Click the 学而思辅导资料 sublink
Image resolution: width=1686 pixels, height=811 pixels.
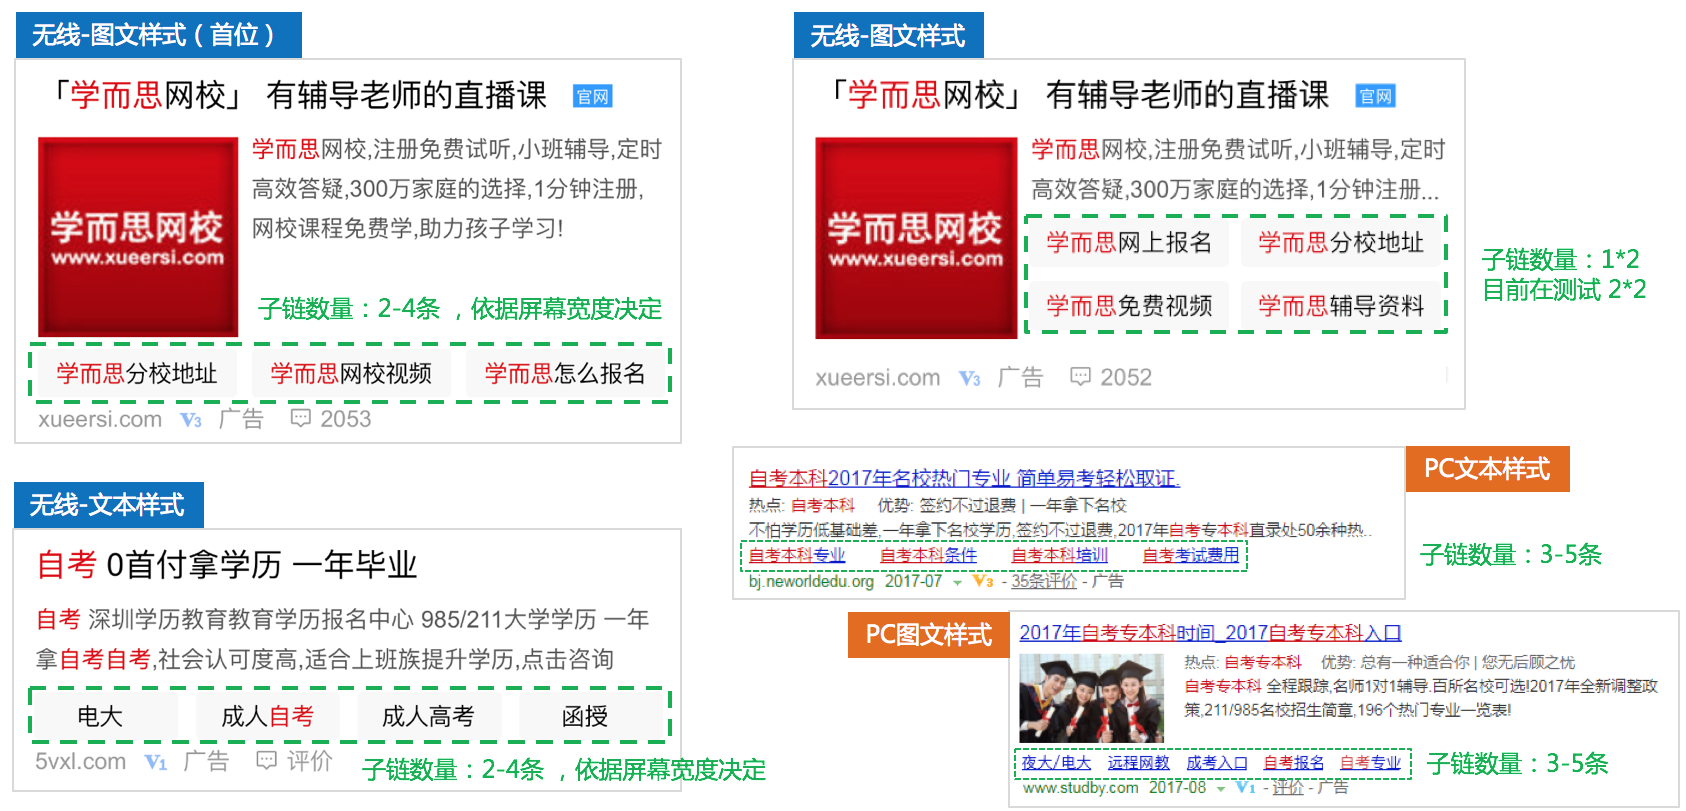point(1341,306)
